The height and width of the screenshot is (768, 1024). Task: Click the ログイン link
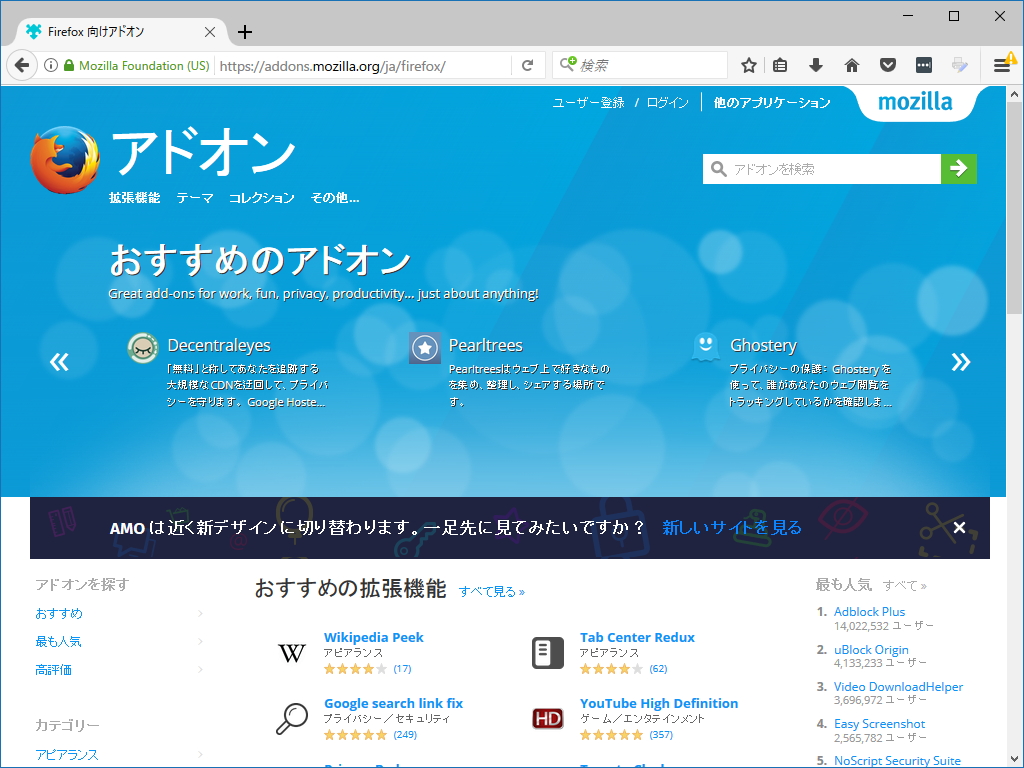(667, 101)
